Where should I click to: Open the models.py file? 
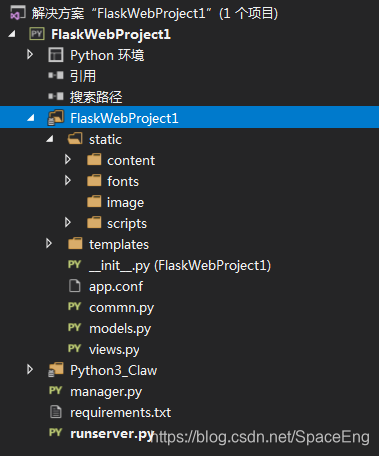[x=120, y=329]
